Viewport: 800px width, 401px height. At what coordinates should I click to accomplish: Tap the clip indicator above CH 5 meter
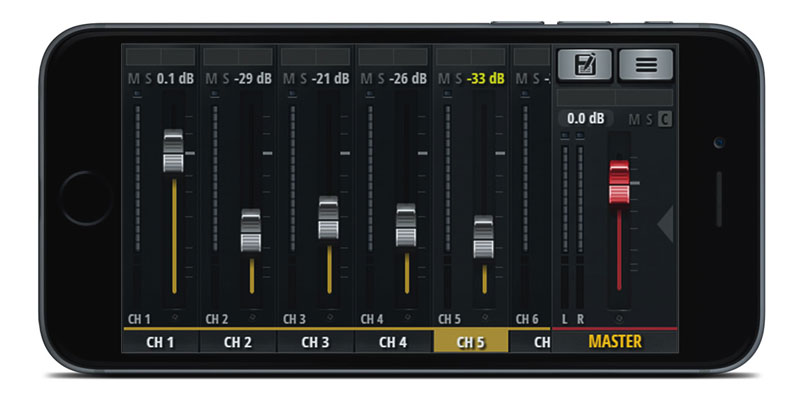[448, 94]
